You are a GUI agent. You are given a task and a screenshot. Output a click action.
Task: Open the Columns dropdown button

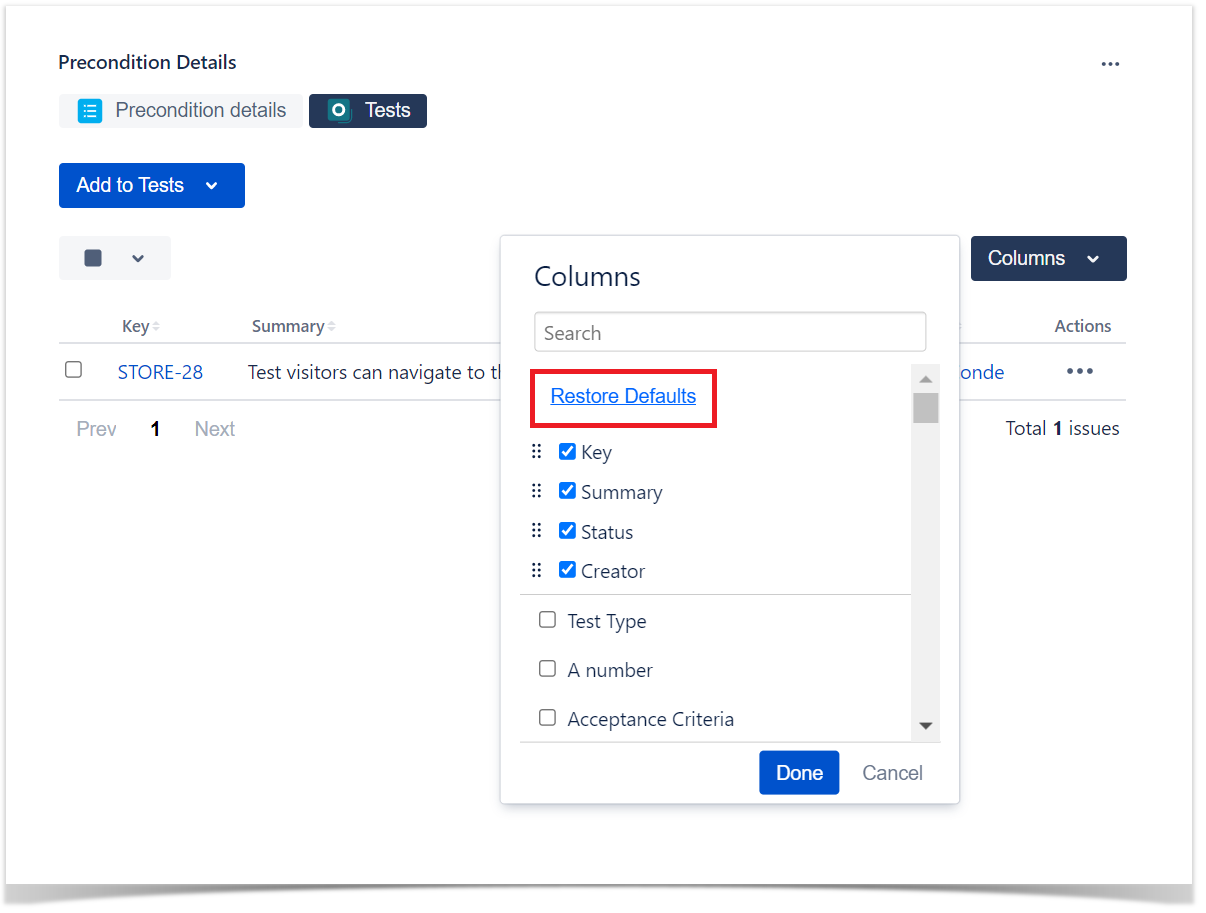coord(1049,258)
